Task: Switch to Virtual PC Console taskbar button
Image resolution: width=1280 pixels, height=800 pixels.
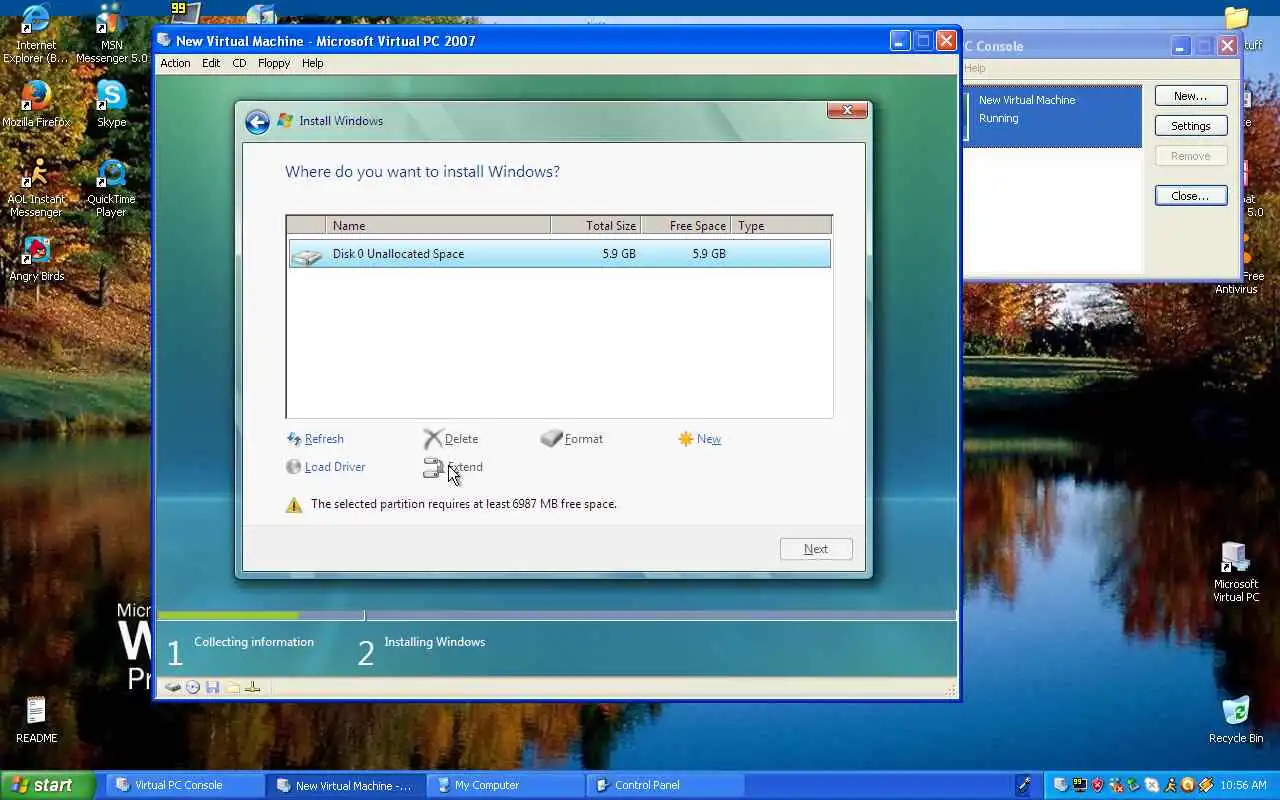Action: click(187, 785)
